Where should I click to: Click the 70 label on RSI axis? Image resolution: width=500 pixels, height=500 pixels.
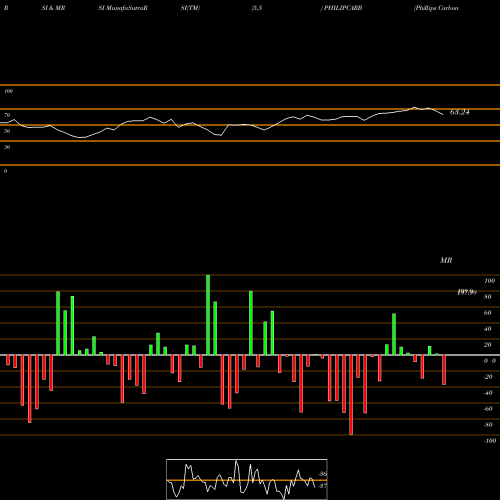(x=7, y=115)
